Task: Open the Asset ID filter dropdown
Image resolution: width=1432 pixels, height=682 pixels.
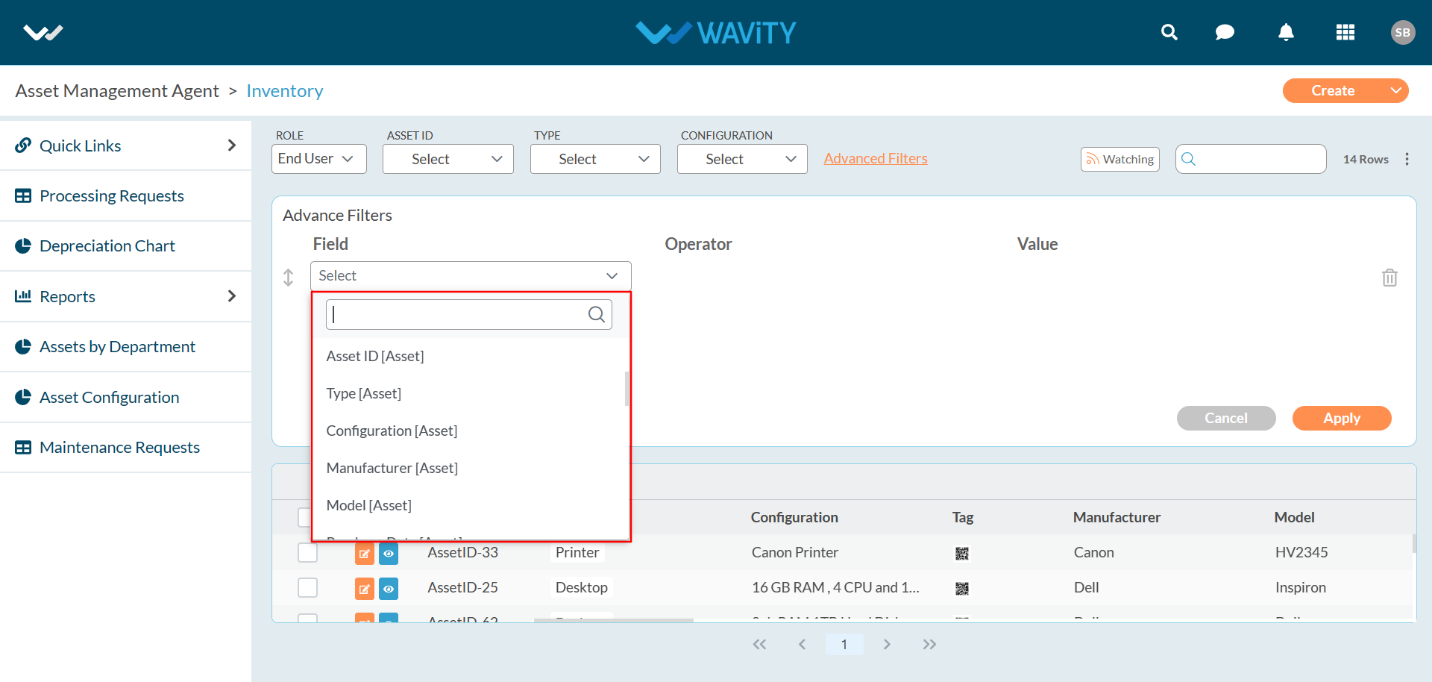Action: pyautogui.click(x=448, y=159)
